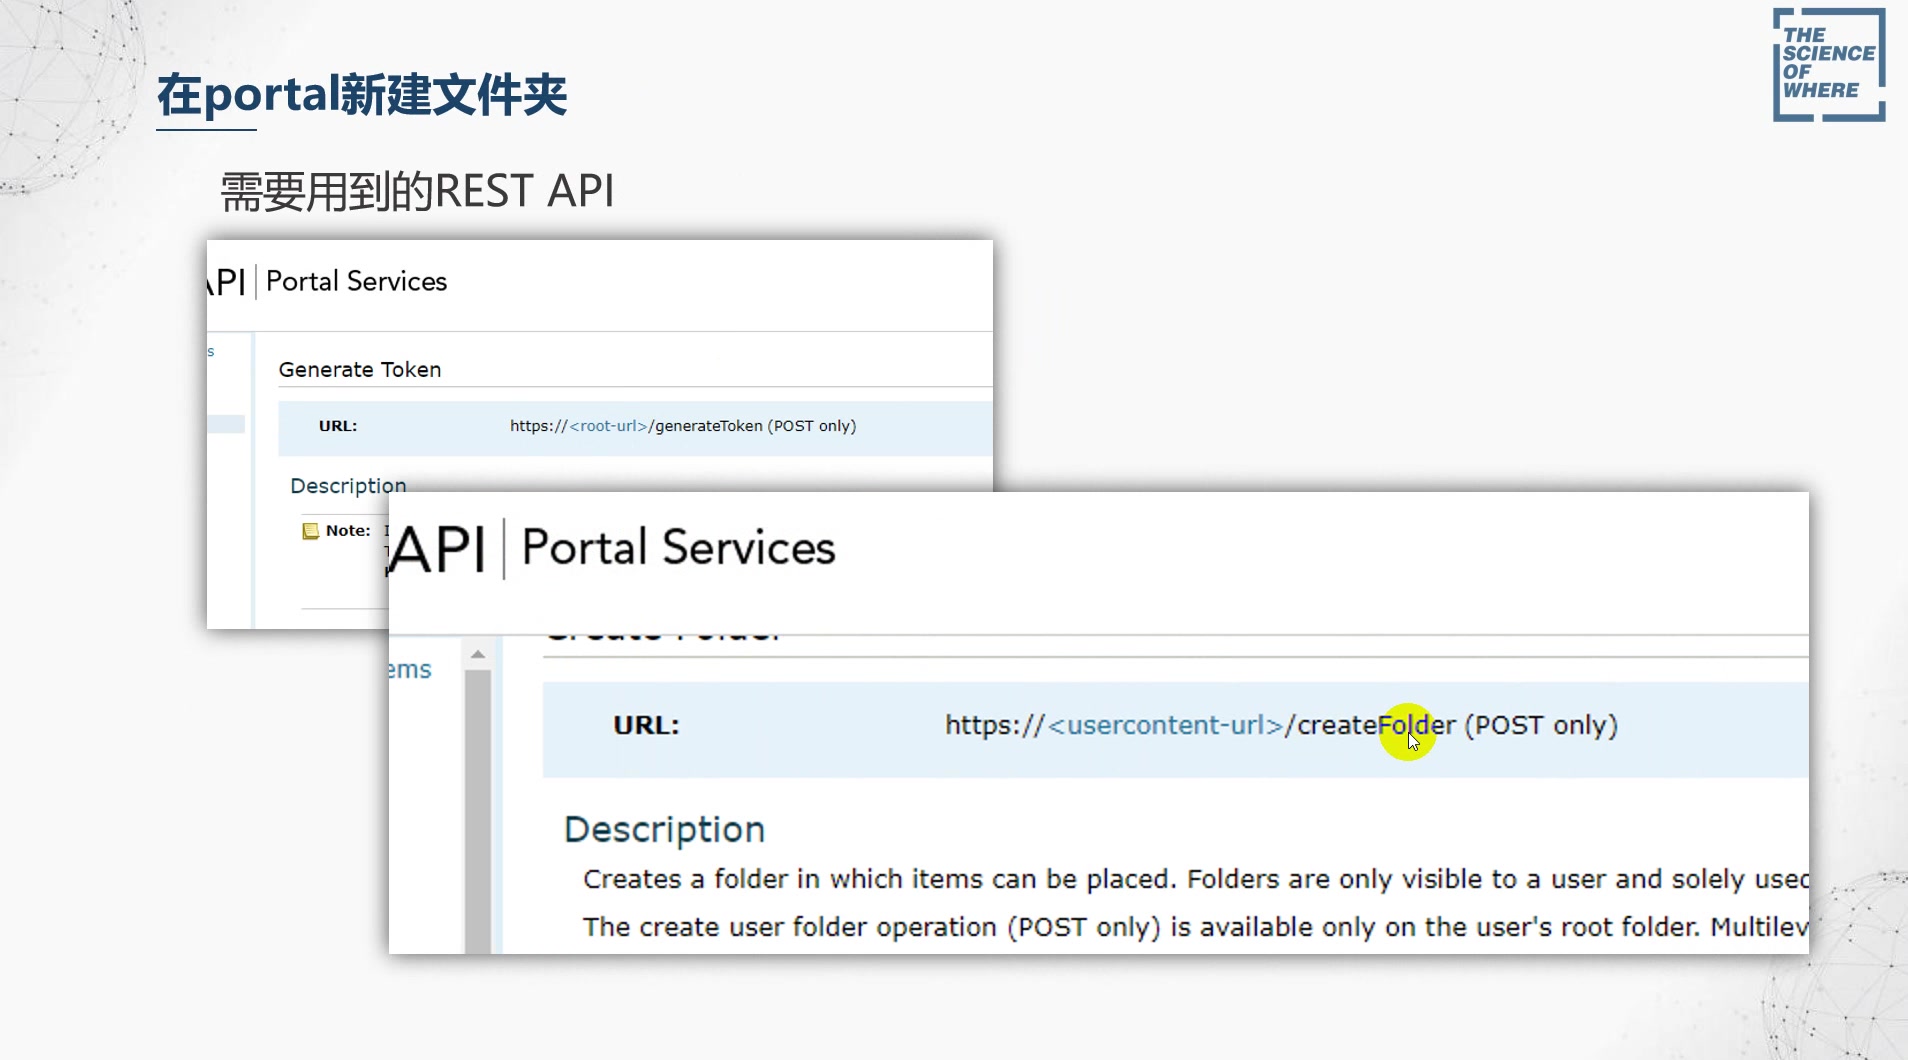
Task: Click the yellow Note icon in the Description
Action: pos(310,530)
